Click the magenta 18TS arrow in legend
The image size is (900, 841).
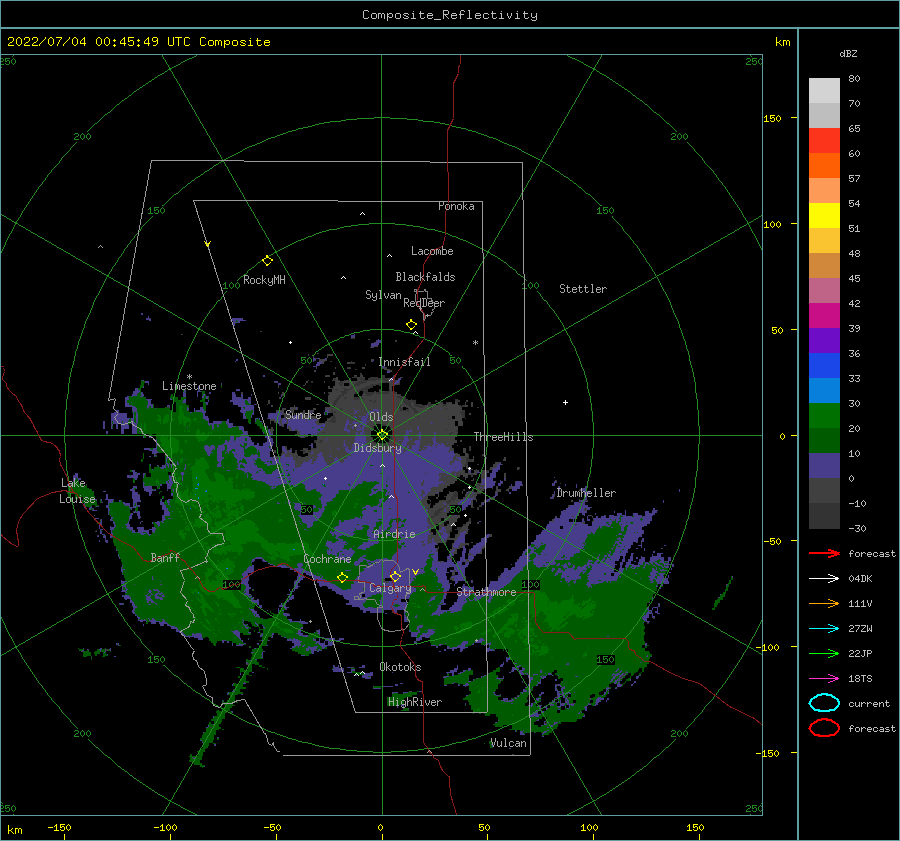click(824, 679)
